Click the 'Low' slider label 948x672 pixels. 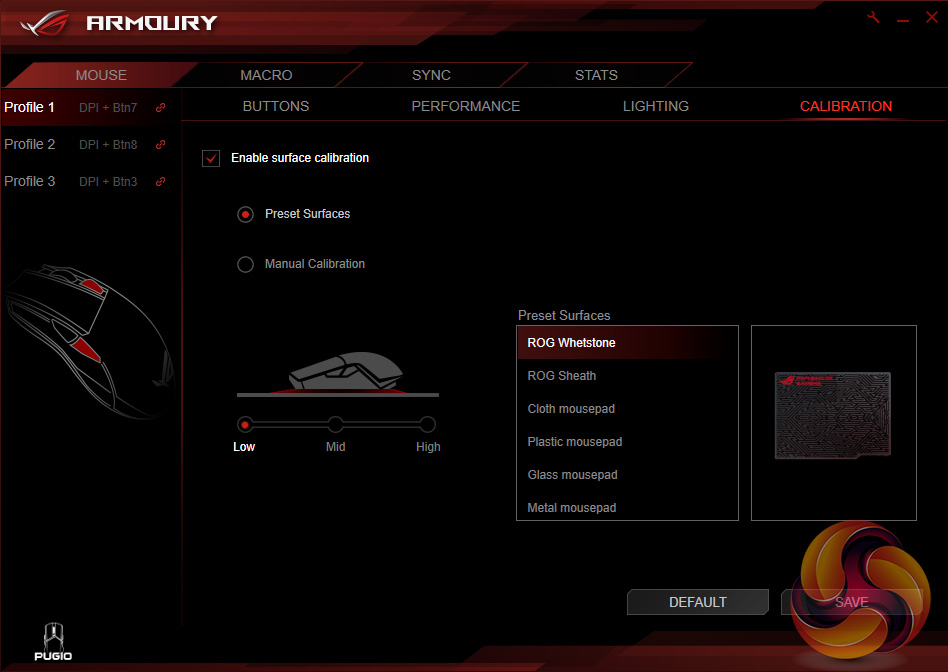[x=244, y=447]
